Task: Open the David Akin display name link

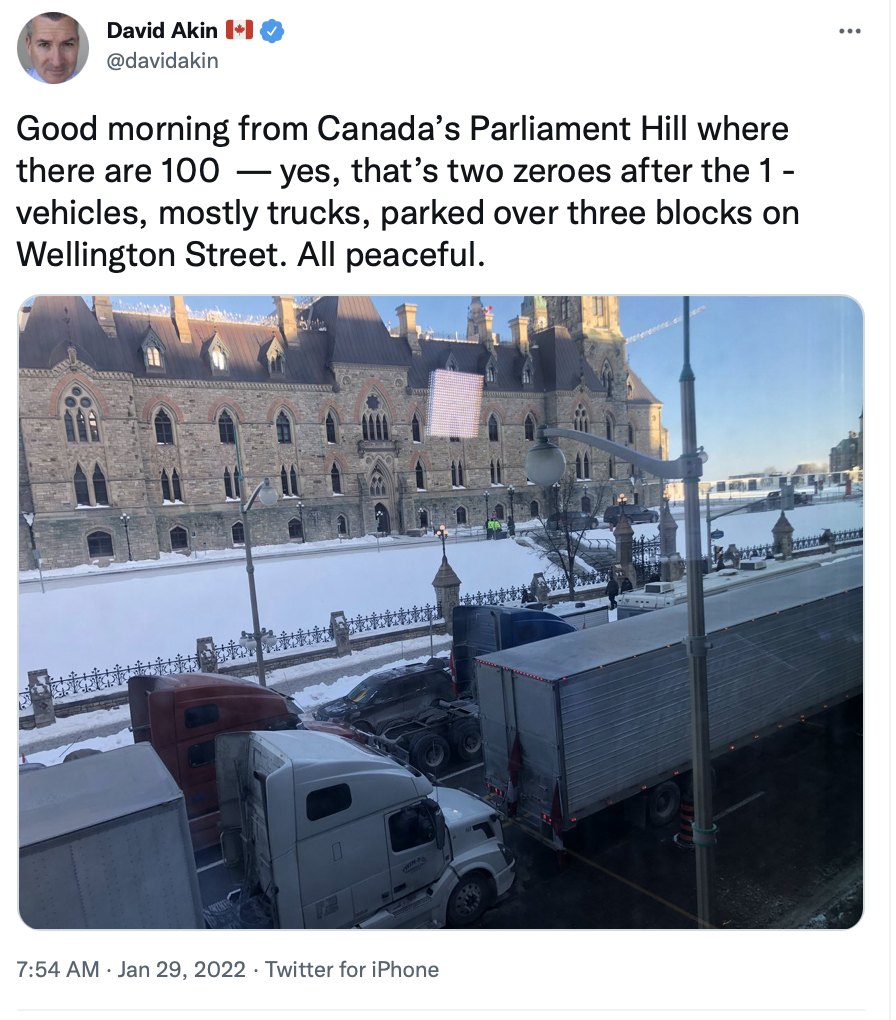Action: tap(162, 30)
